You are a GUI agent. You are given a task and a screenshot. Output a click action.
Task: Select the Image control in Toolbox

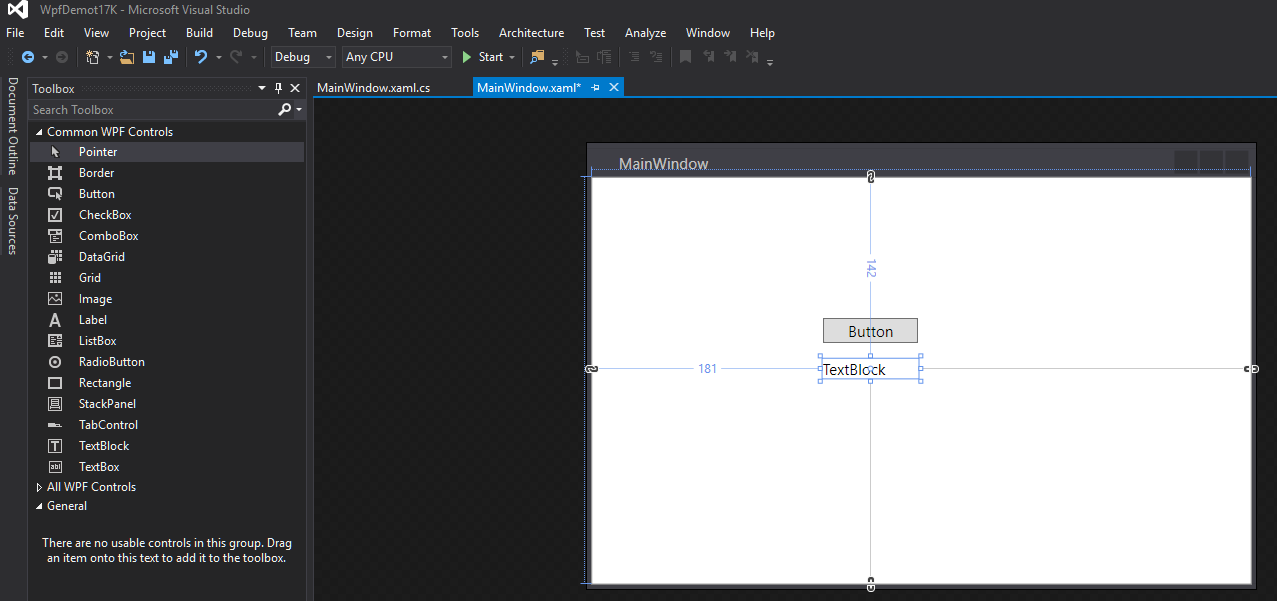(95, 299)
